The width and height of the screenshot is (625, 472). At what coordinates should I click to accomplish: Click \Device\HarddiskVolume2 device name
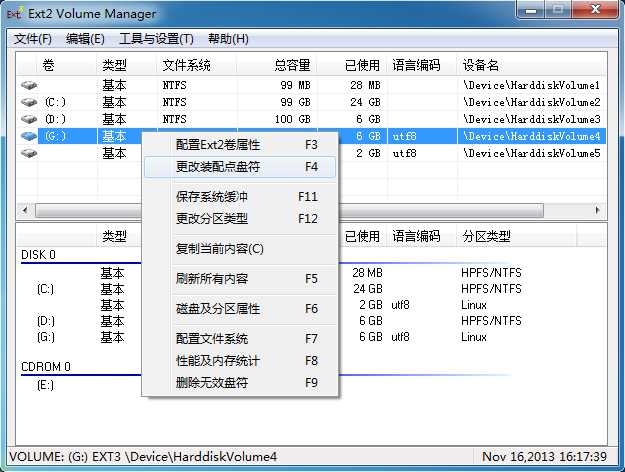(531, 102)
